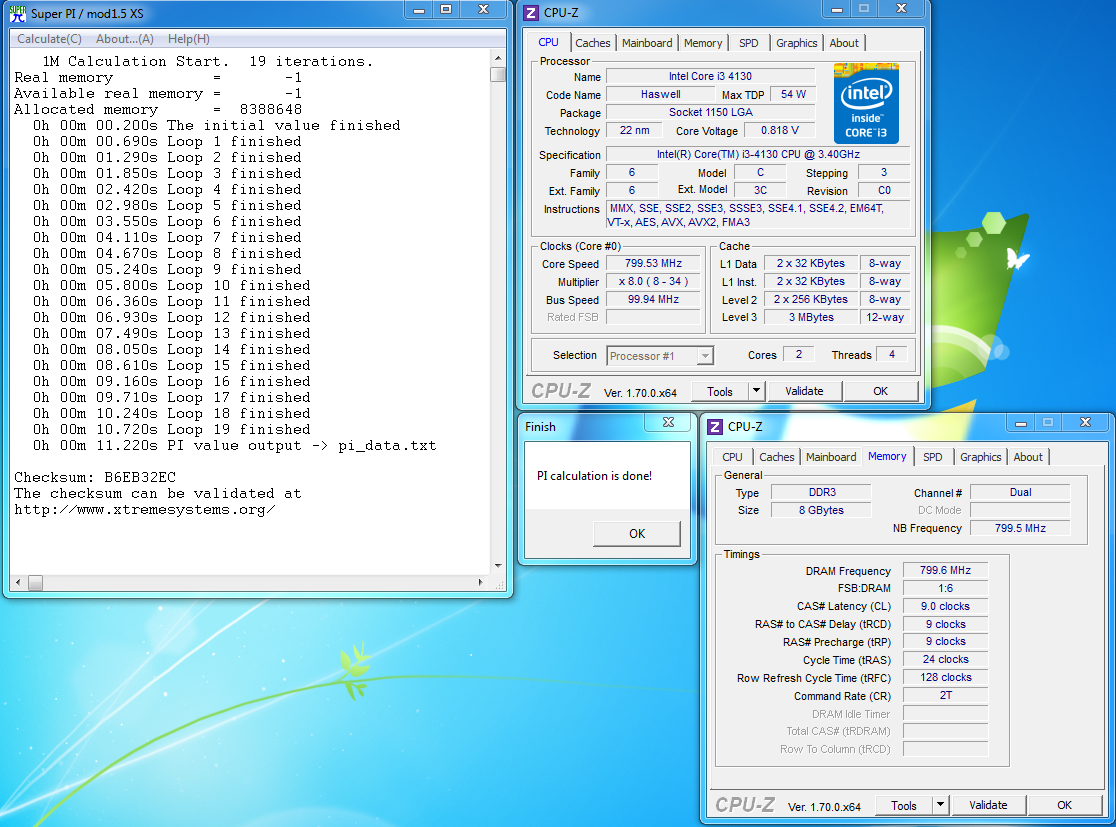
Task: Click Super PI vertical scrollbar down arrow
Action: [498, 566]
